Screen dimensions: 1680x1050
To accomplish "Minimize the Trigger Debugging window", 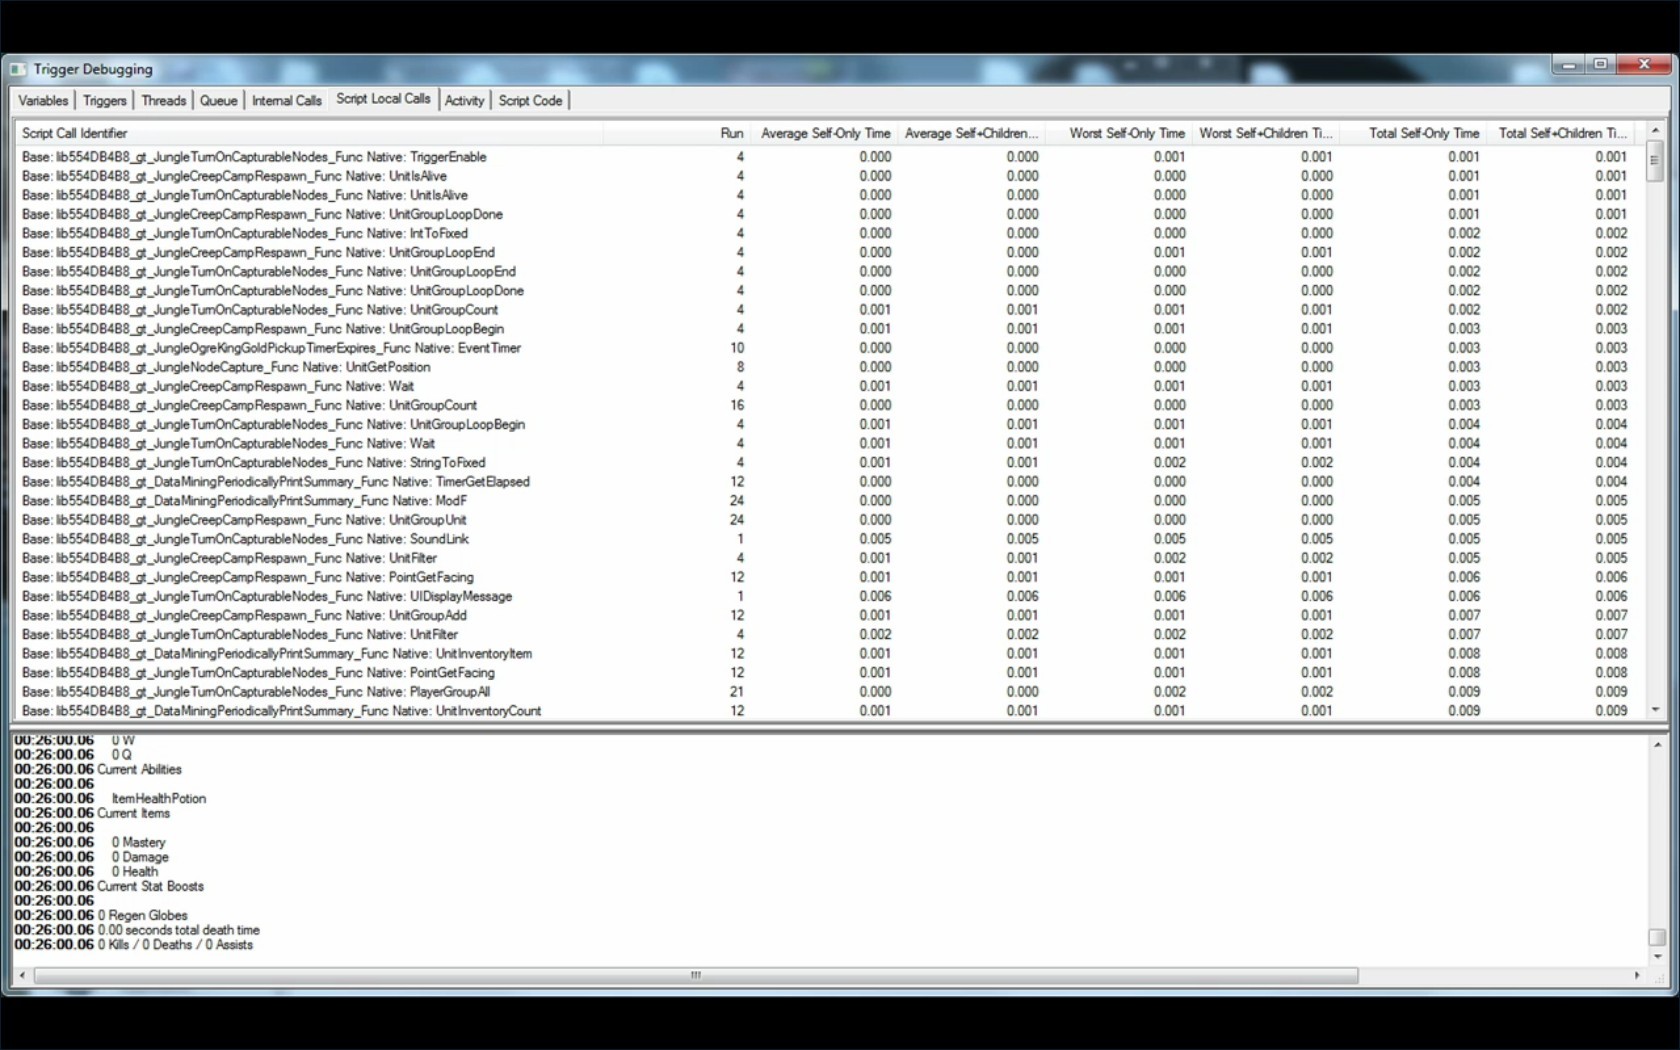I will (1568, 65).
